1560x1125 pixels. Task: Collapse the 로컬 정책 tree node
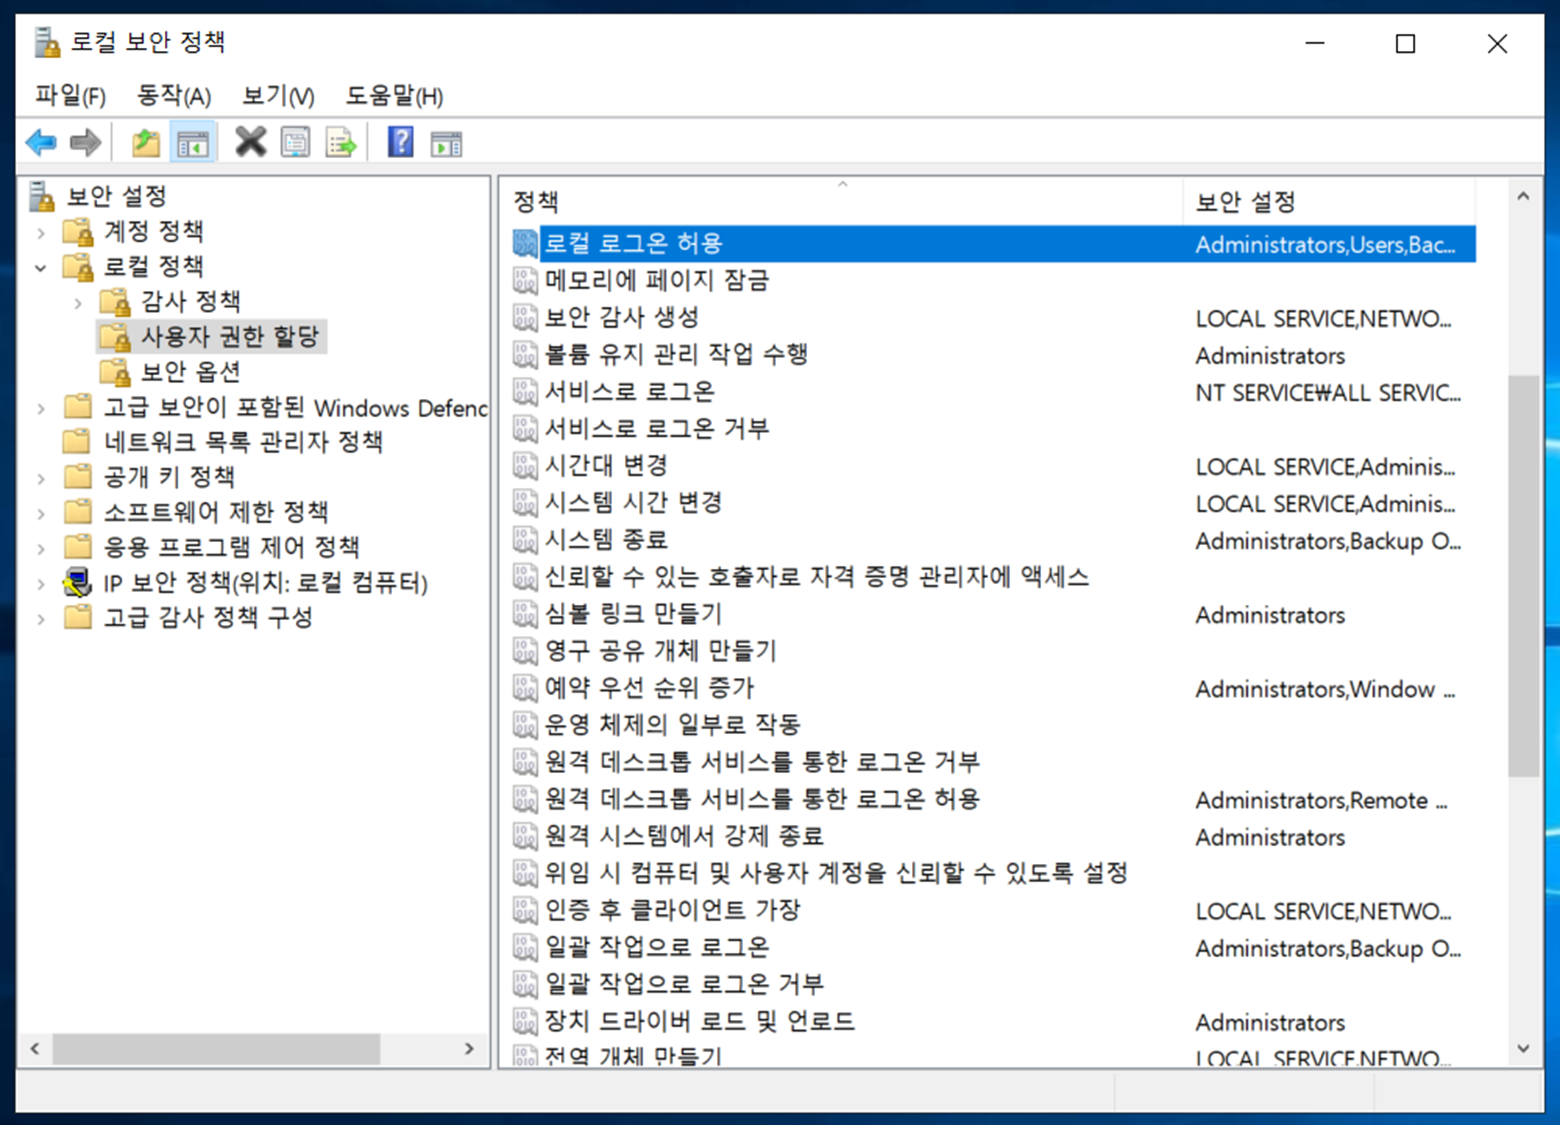pos(41,268)
